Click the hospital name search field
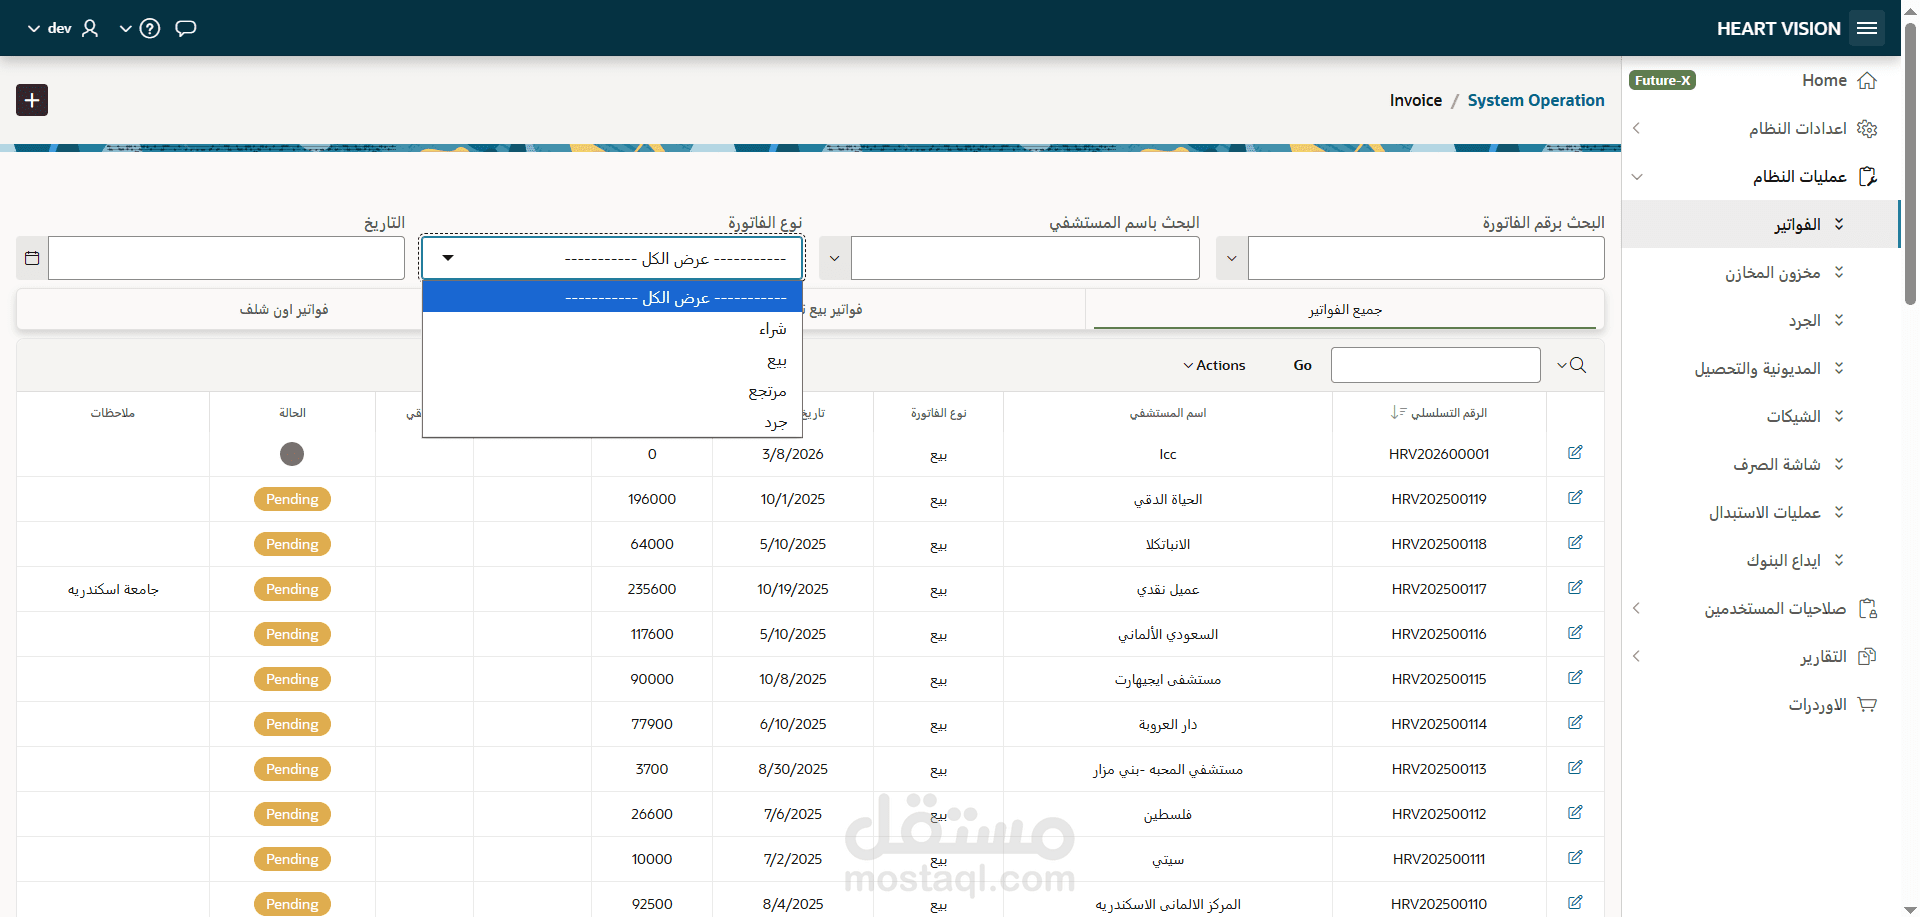This screenshot has height=917, width=1920. click(1025, 258)
